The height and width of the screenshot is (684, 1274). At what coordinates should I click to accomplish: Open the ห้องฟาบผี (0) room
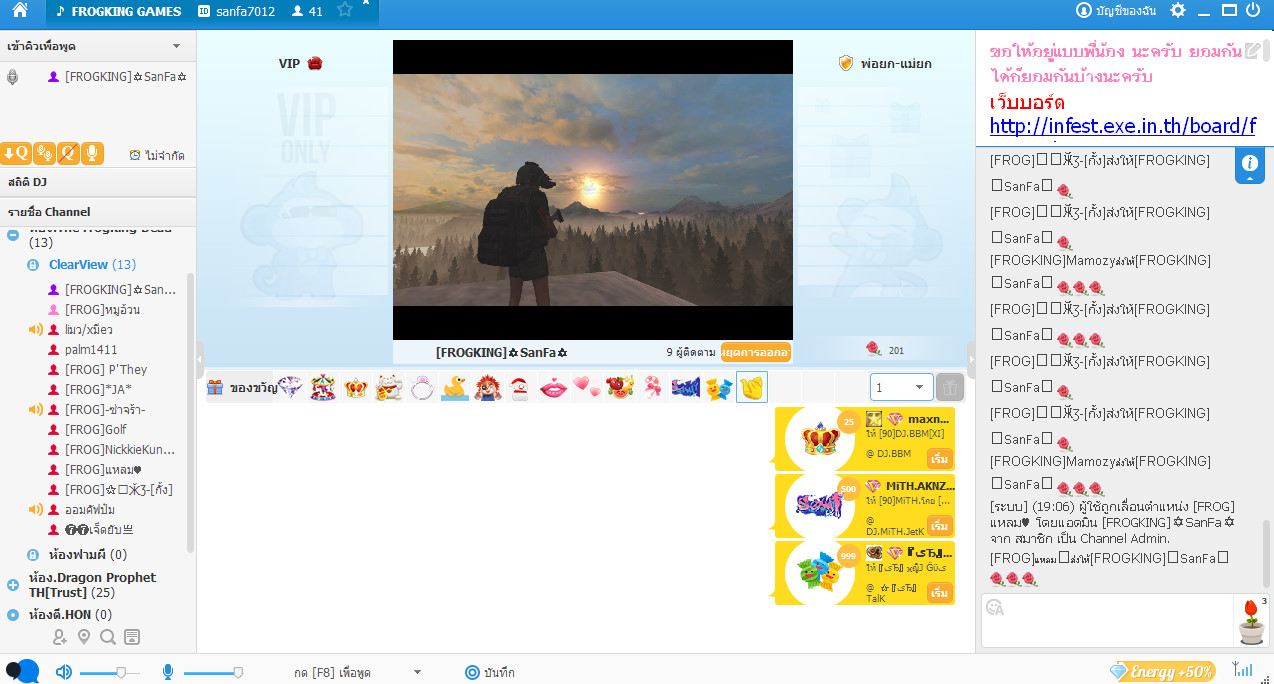pyautogui.click(x=87, y=554)
